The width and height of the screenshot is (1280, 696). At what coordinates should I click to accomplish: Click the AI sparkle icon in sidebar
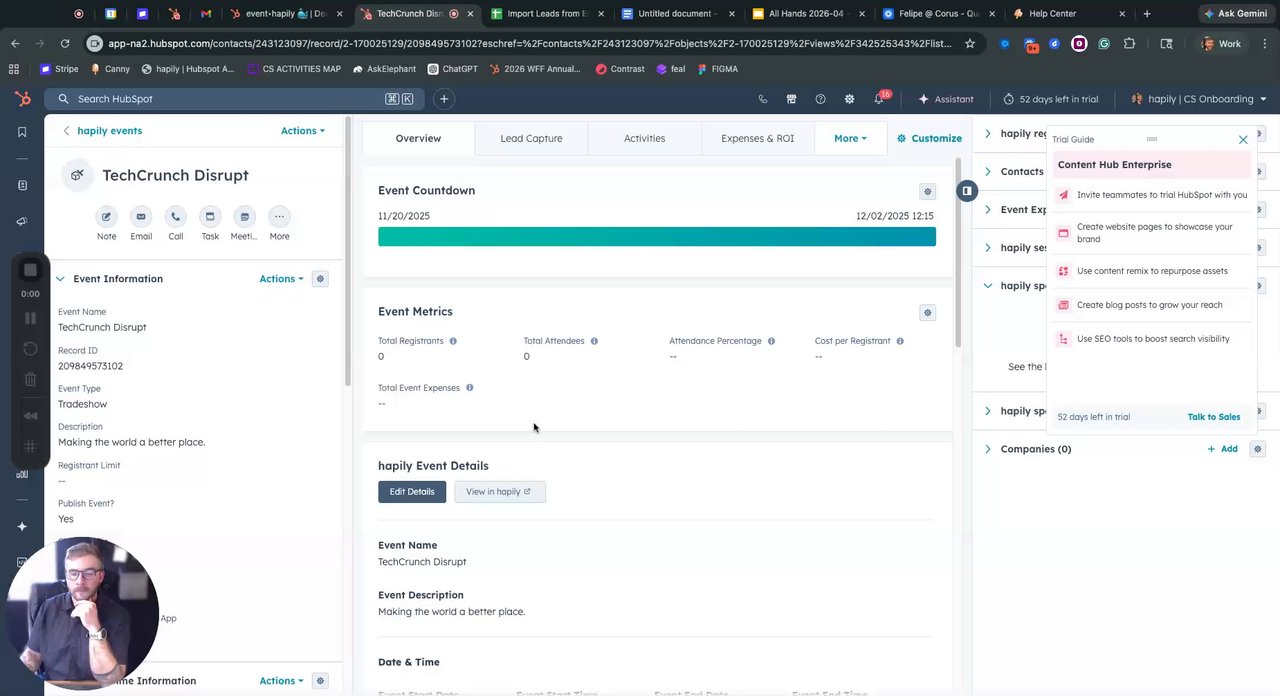click(22, 526)
